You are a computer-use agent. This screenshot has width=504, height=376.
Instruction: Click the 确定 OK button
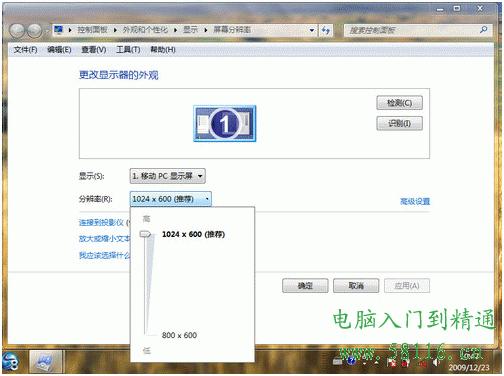305,286
